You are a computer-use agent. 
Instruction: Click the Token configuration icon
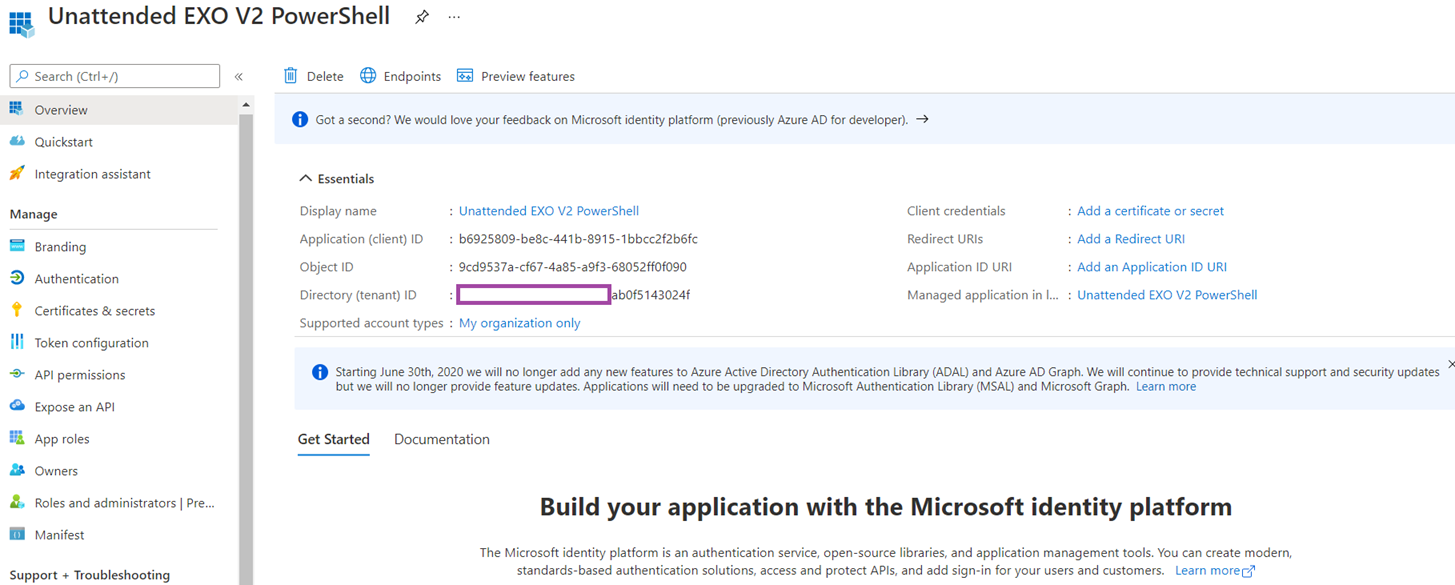17,342
